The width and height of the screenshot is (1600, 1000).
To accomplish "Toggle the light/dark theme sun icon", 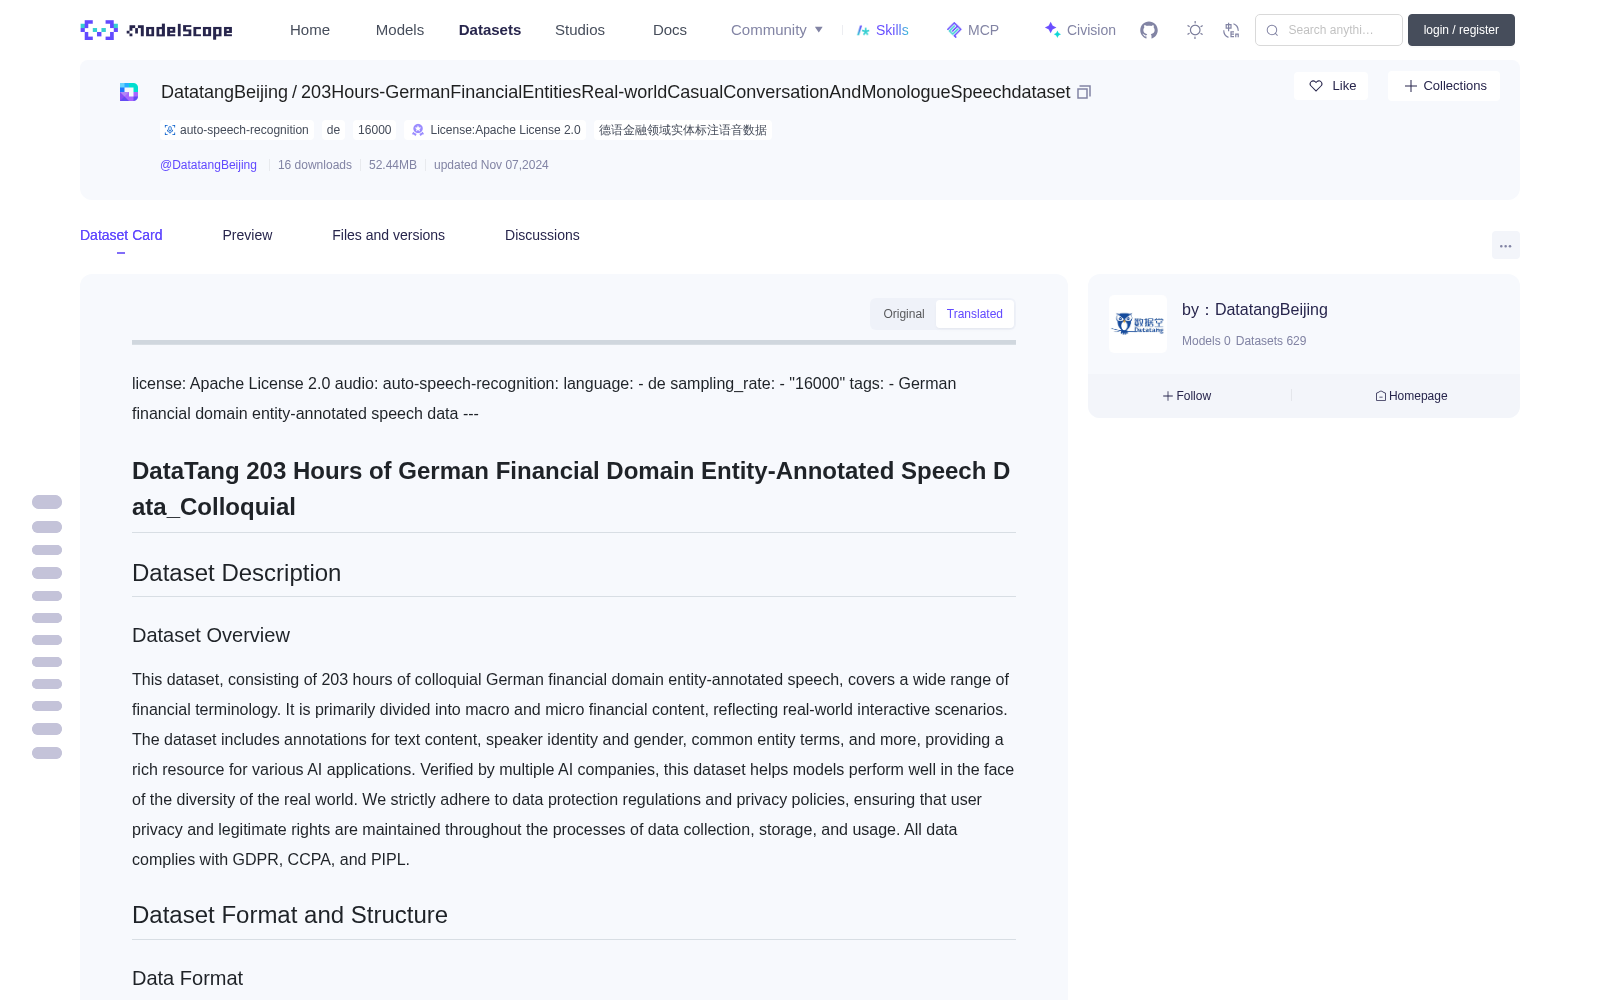I will point(1195,30).
